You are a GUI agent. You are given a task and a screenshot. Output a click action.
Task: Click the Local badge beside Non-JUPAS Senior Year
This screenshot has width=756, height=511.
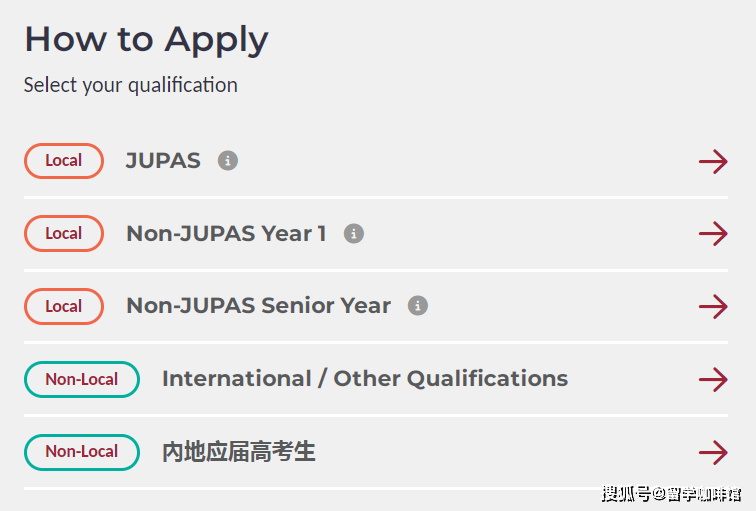[x=64, y=306]
